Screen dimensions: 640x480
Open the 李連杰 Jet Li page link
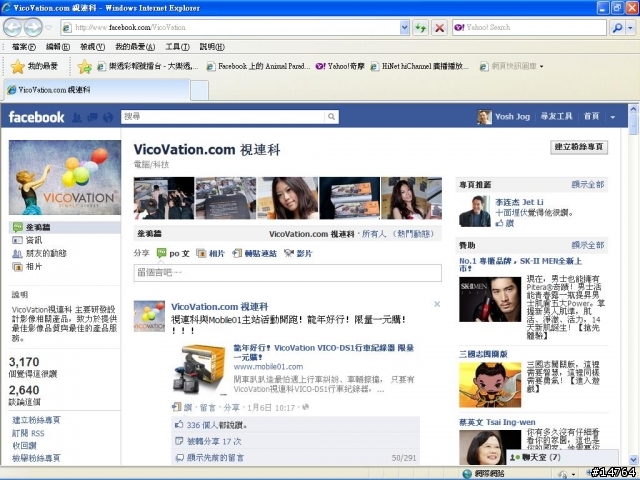519,202
